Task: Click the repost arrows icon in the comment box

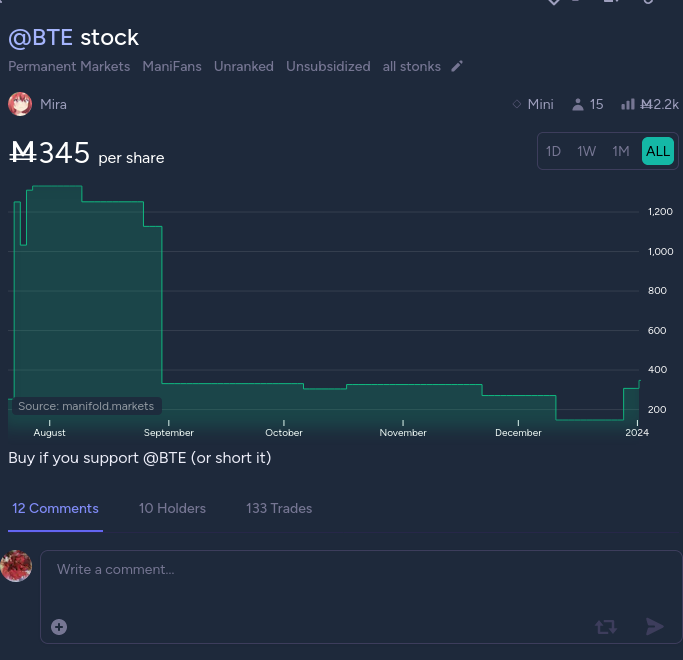Action: point(606,627)
